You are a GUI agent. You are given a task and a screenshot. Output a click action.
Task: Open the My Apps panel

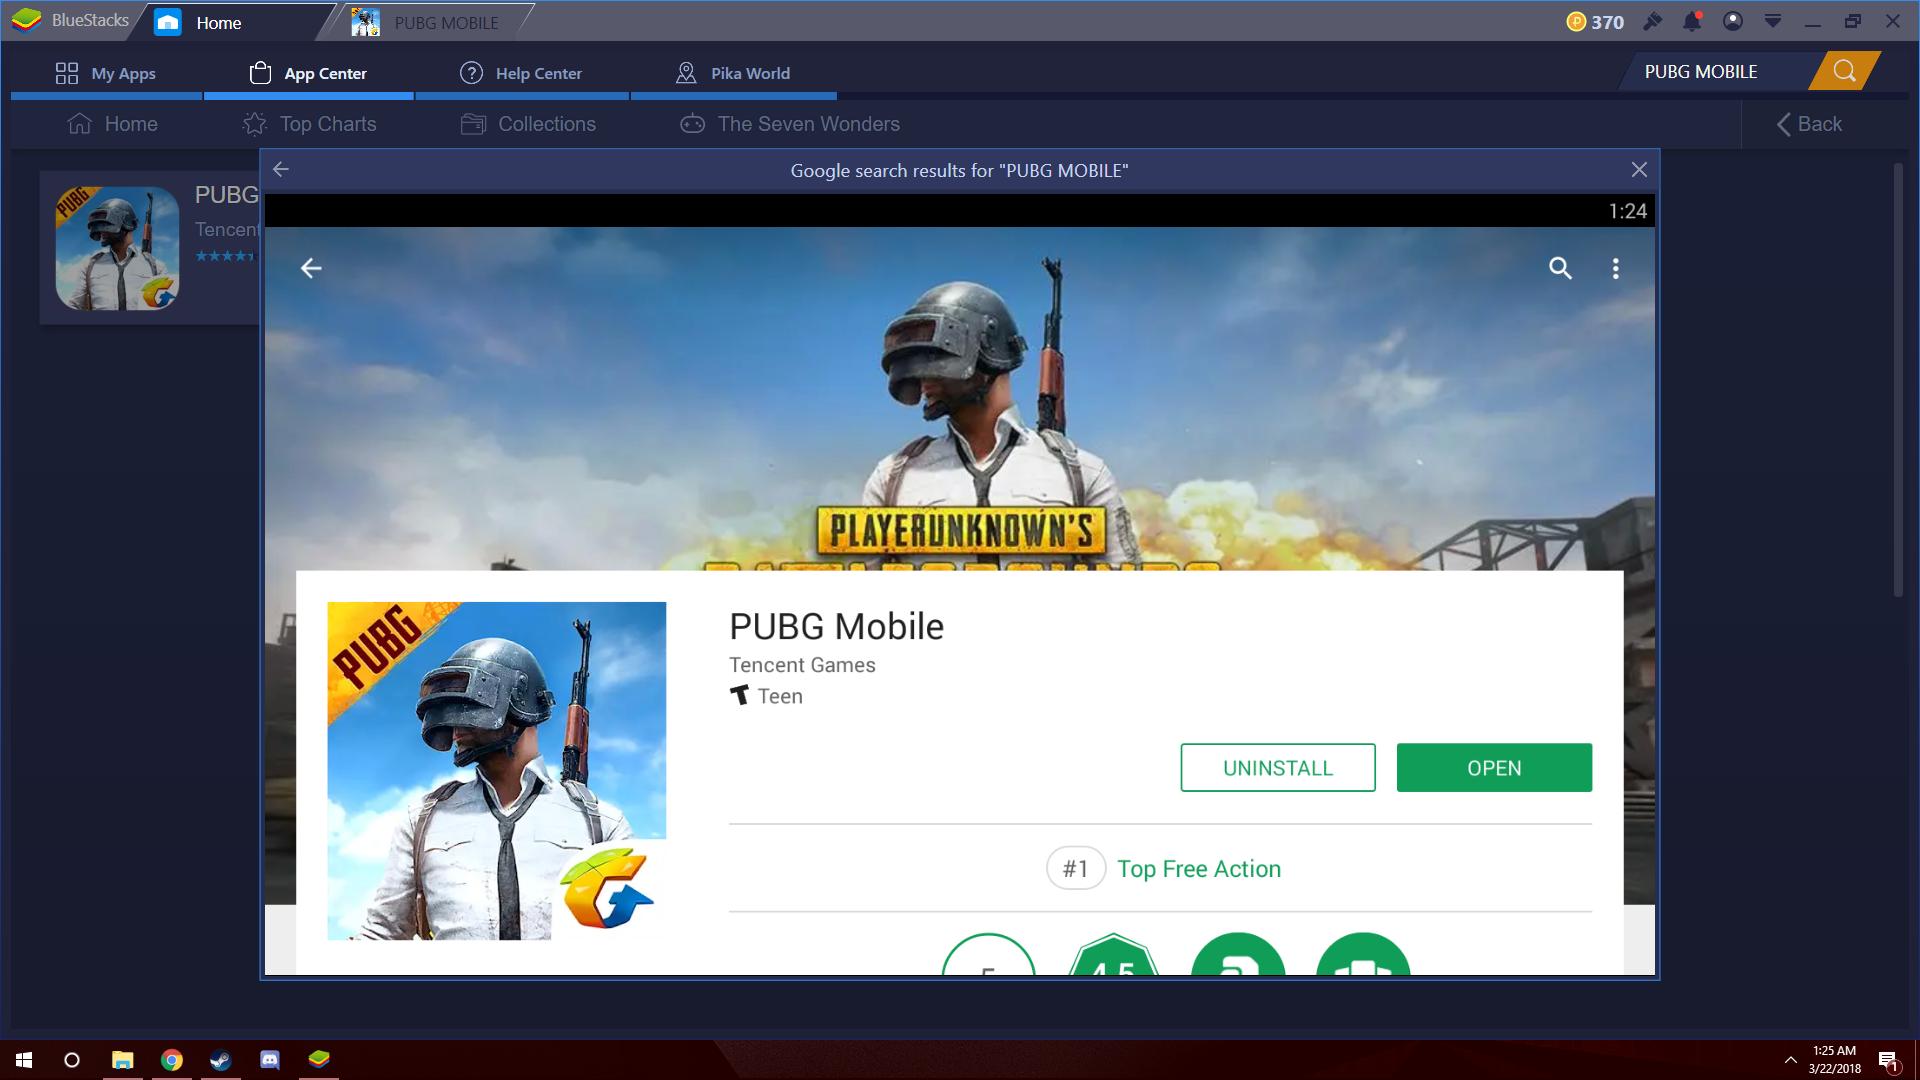[x=104, y=71]
